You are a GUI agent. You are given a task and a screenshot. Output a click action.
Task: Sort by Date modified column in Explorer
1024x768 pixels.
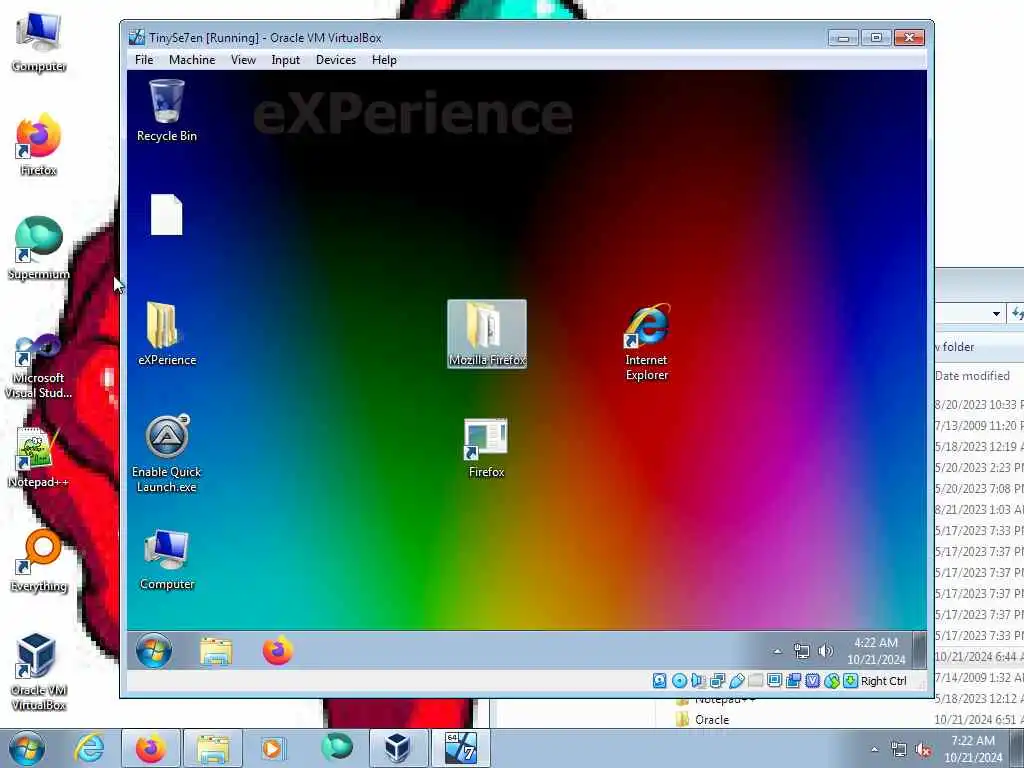click(x=972, y=376)
